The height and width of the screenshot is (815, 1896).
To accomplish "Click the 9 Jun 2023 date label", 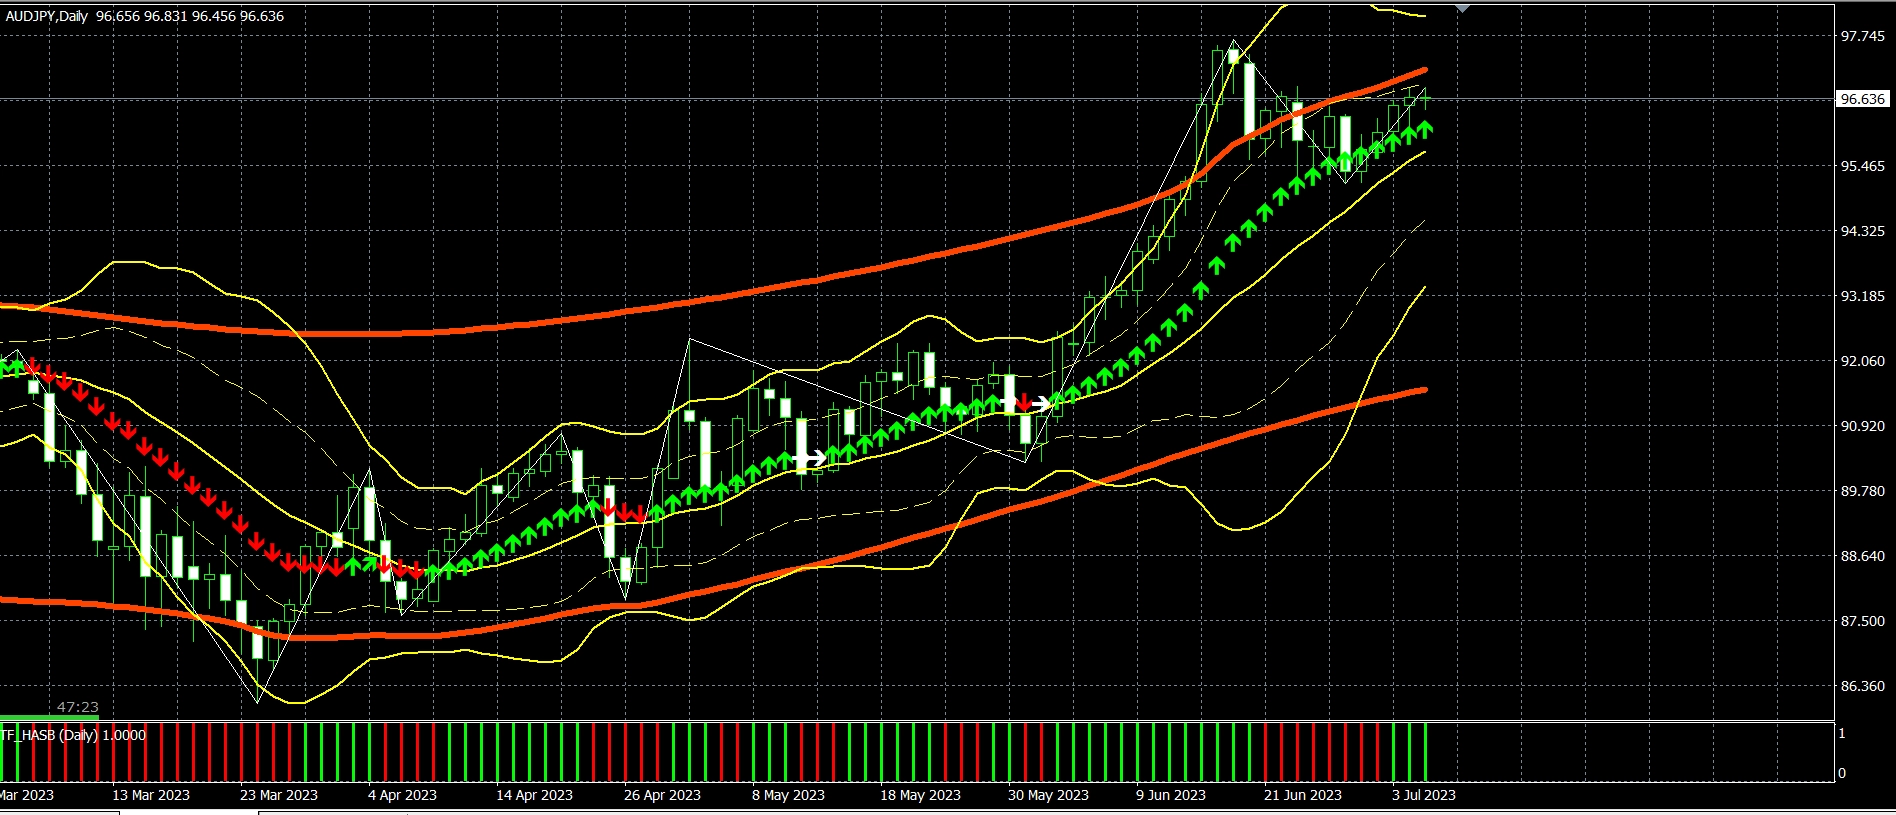I will (x=1171, y=795).
